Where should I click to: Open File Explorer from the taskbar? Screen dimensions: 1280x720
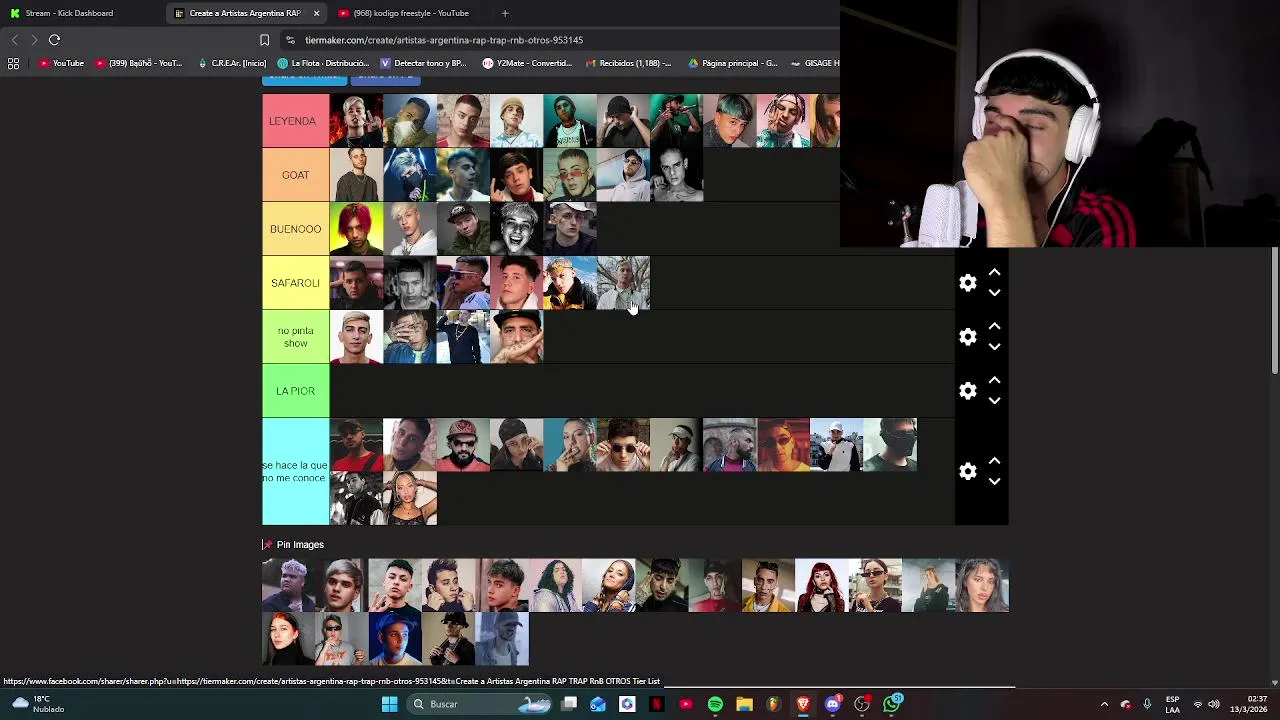click(744, 704)
